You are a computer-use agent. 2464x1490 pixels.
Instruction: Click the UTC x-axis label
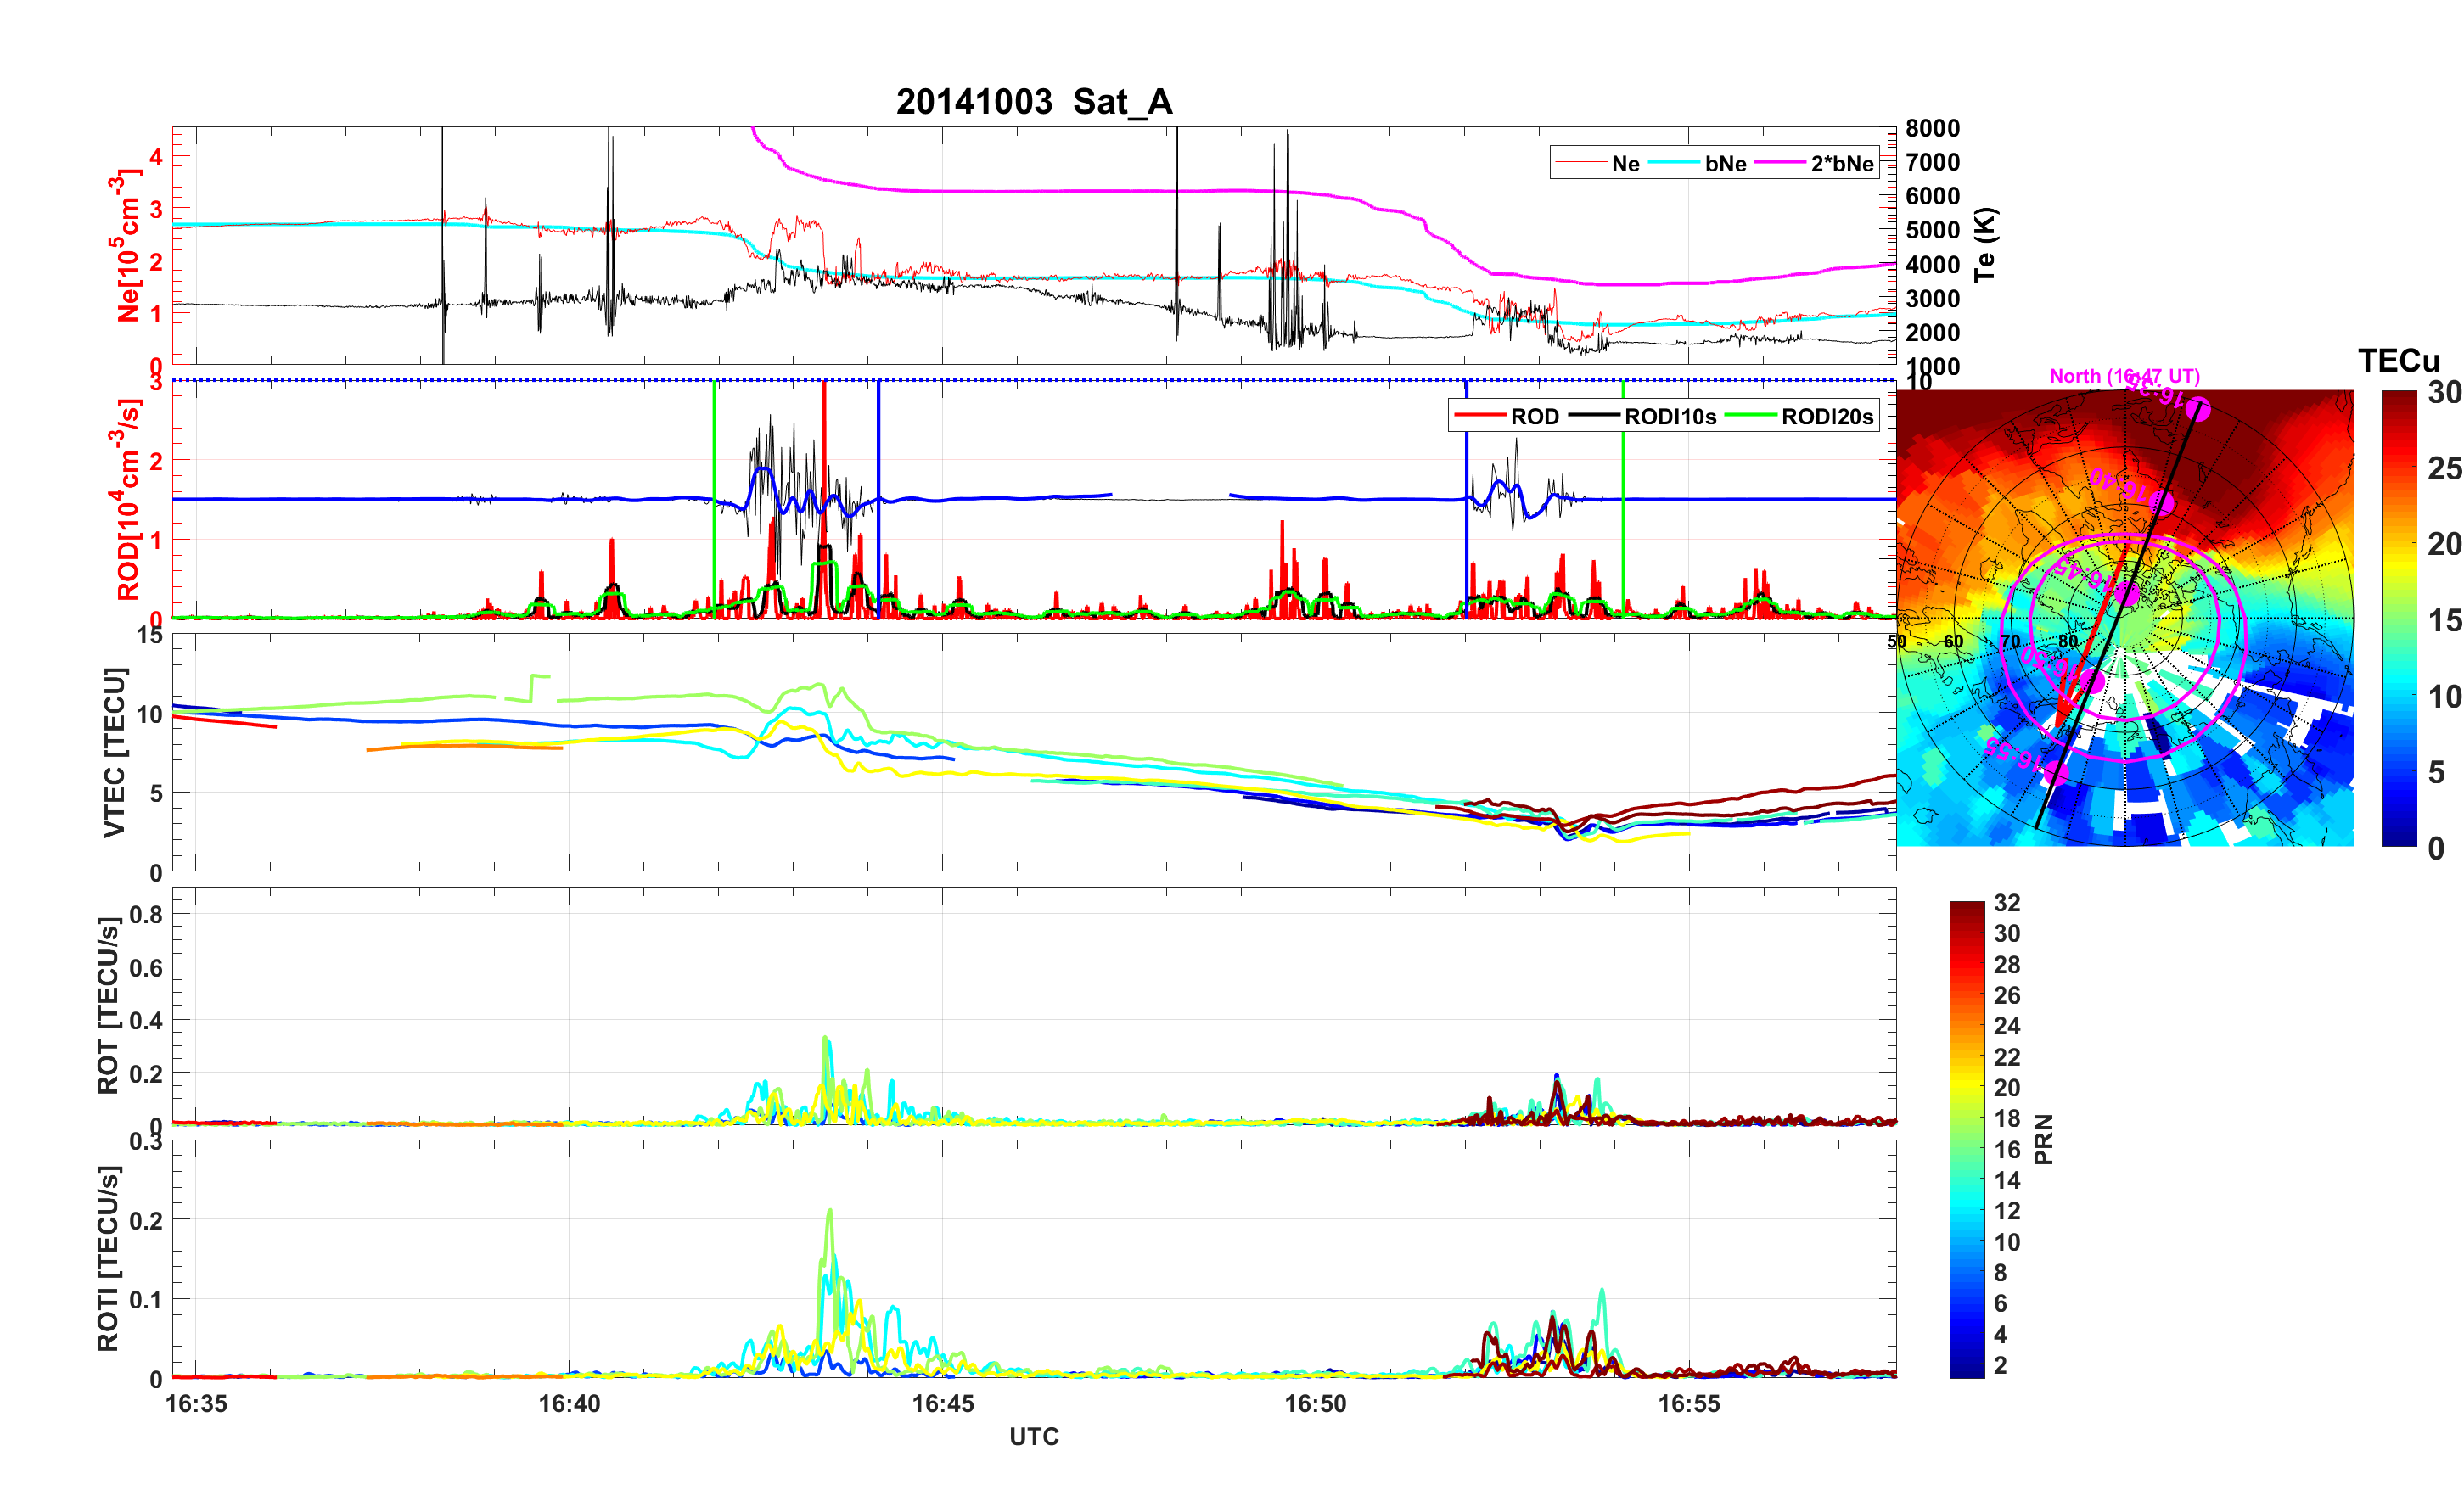coord(1034,1436)
